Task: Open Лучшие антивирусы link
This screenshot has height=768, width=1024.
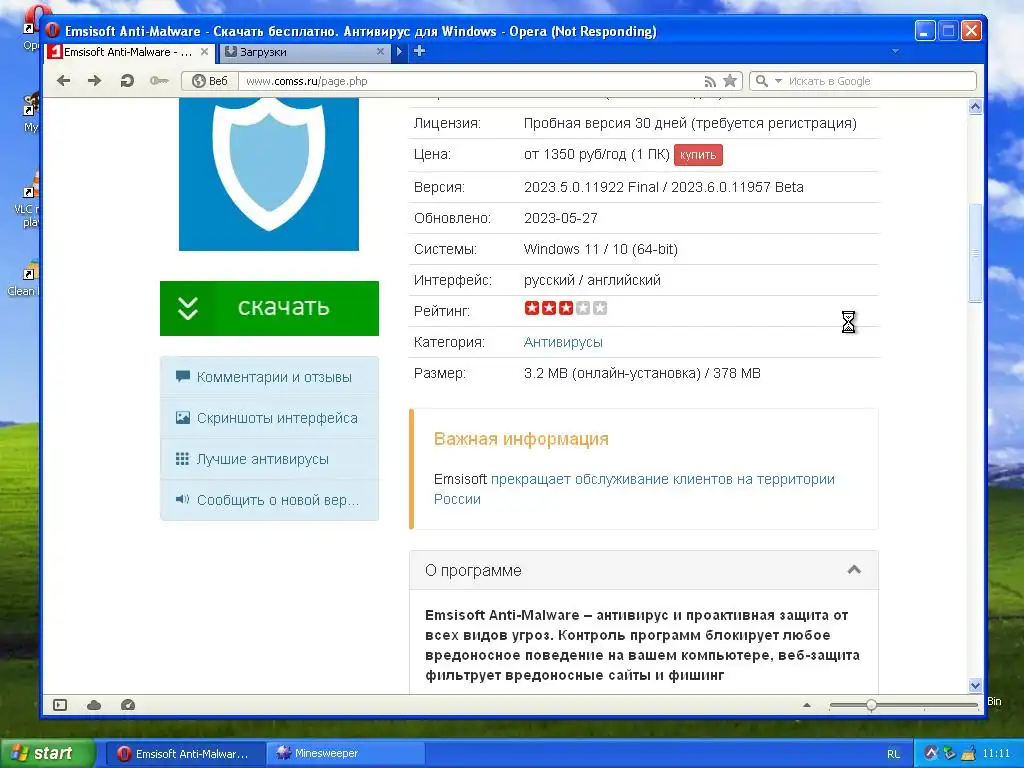Action: click(269, 459)
